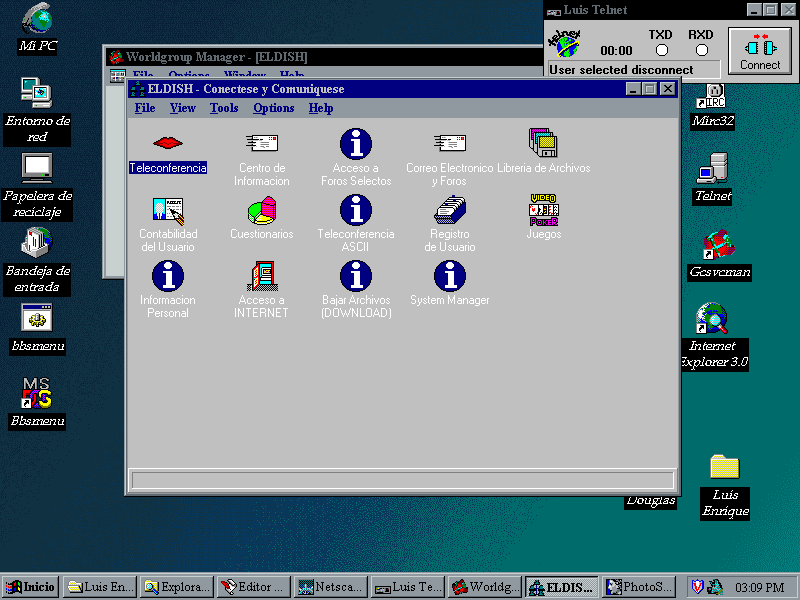The height and width of the screenshot is (600, 800).
Task: Maximize the ELDISH window
Action: [649, 89]
